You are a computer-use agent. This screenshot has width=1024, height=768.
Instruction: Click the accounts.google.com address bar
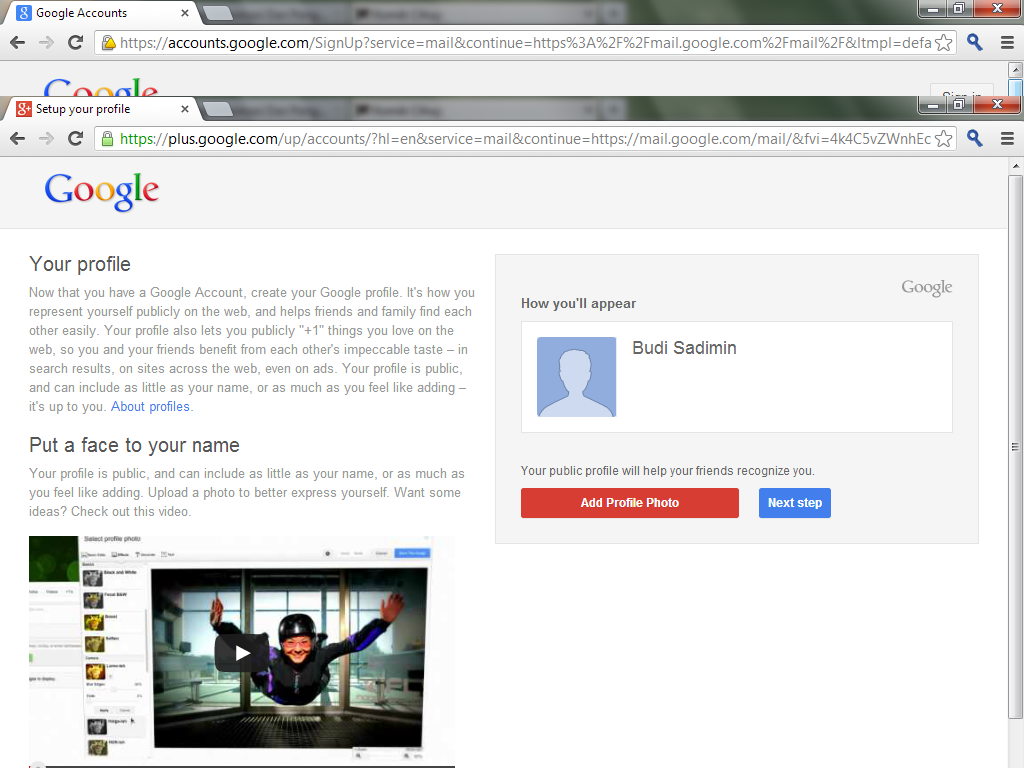point(525,42)
